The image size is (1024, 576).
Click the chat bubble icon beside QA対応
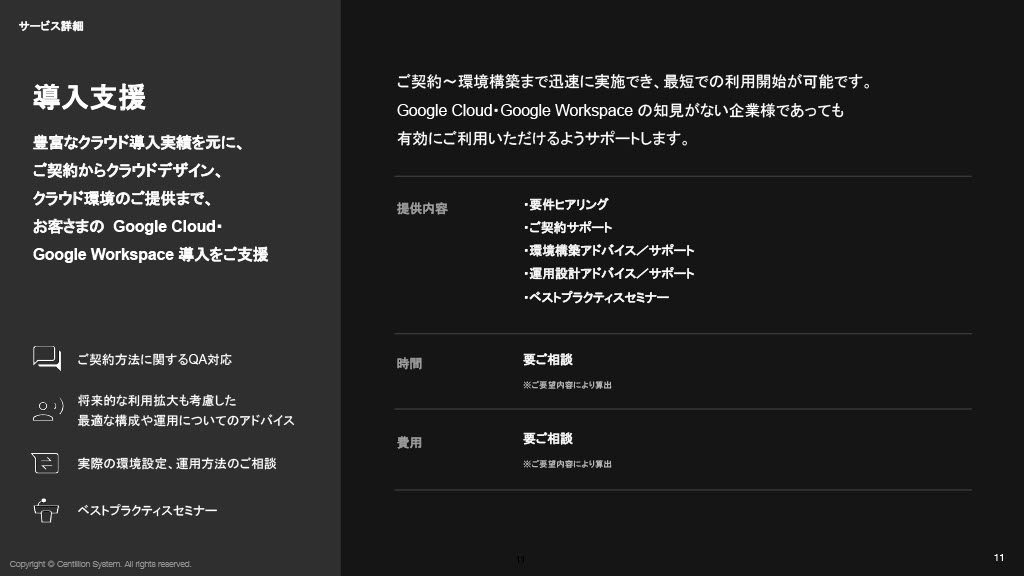tap(47, 358)
